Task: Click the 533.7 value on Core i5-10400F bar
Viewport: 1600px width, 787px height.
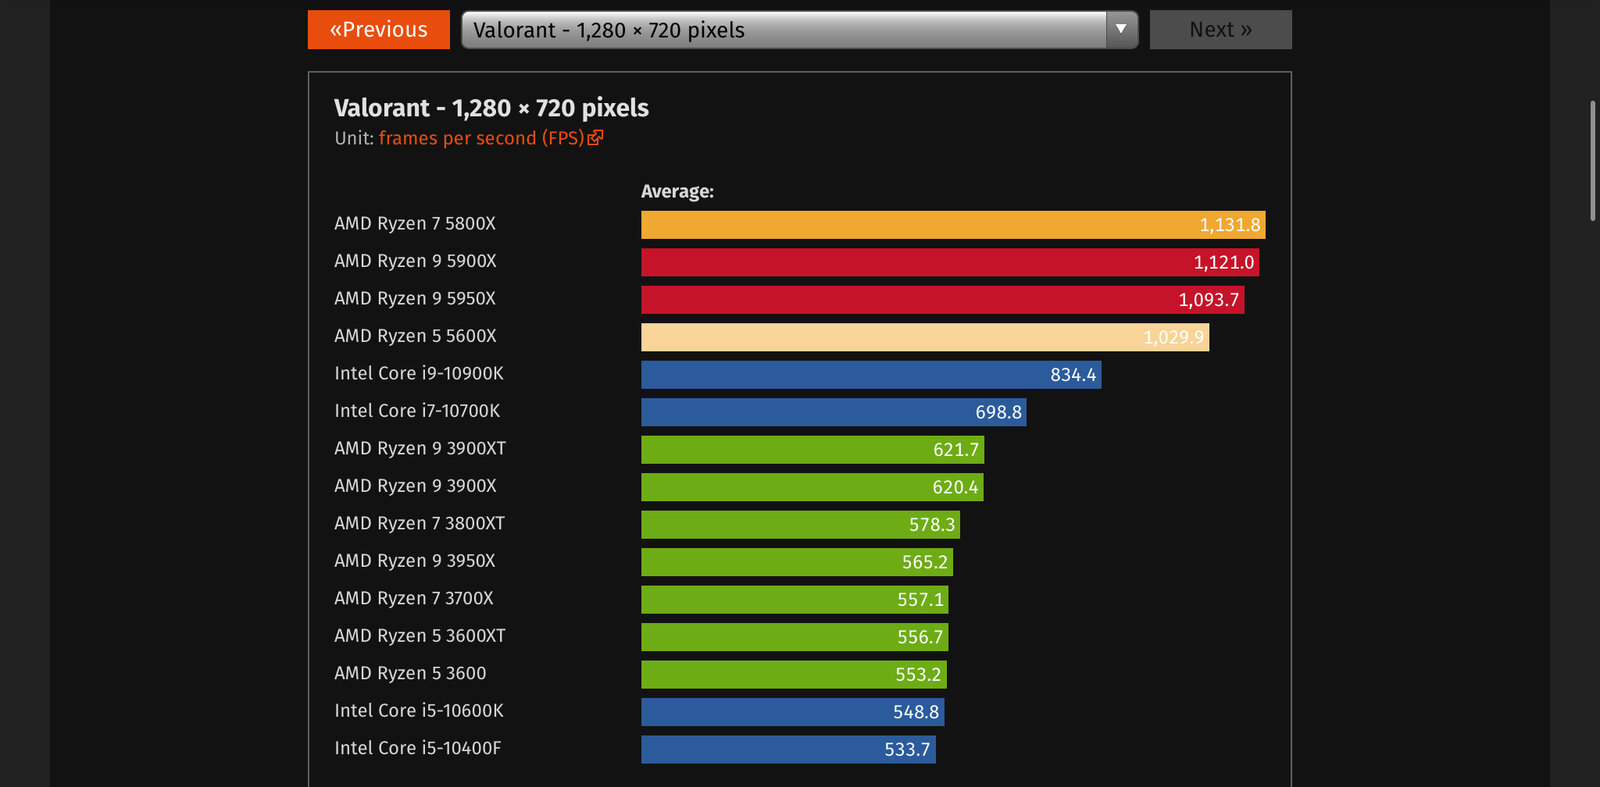Action: pyautogui.click(x=907, y=750)
